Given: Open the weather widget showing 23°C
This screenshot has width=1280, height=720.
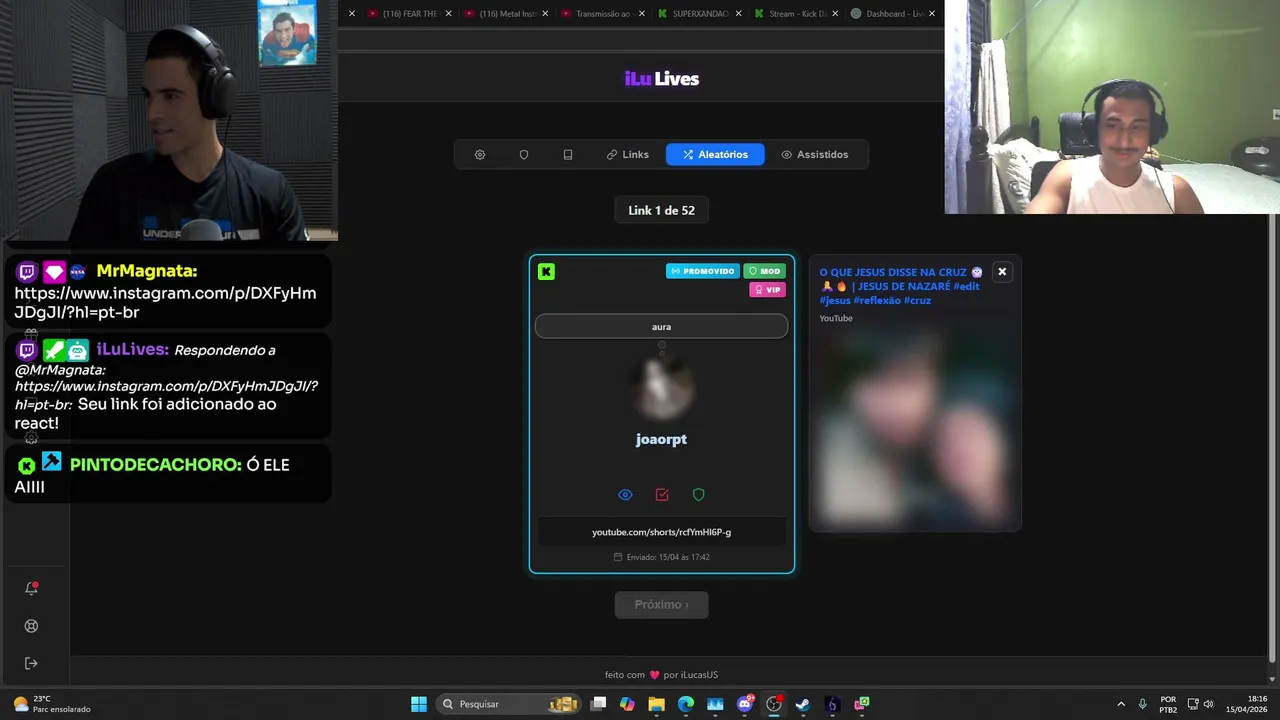Looking at the screenshot, I should [x=52, y=704].
